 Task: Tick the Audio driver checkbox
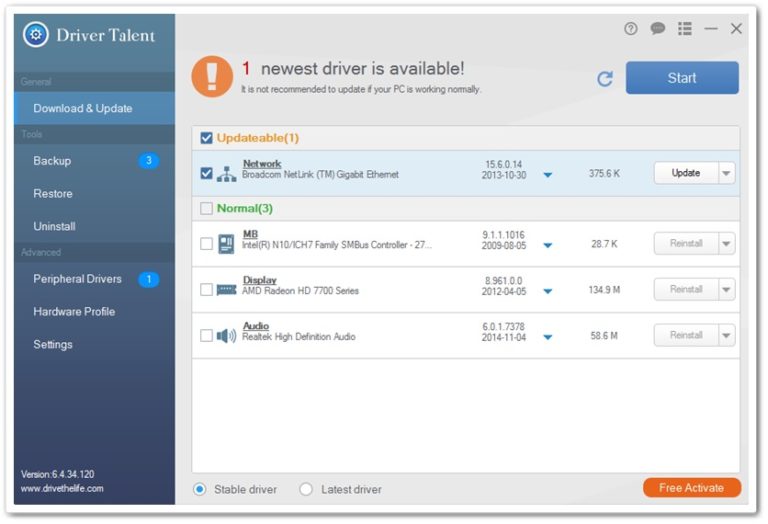click(206, 336)
